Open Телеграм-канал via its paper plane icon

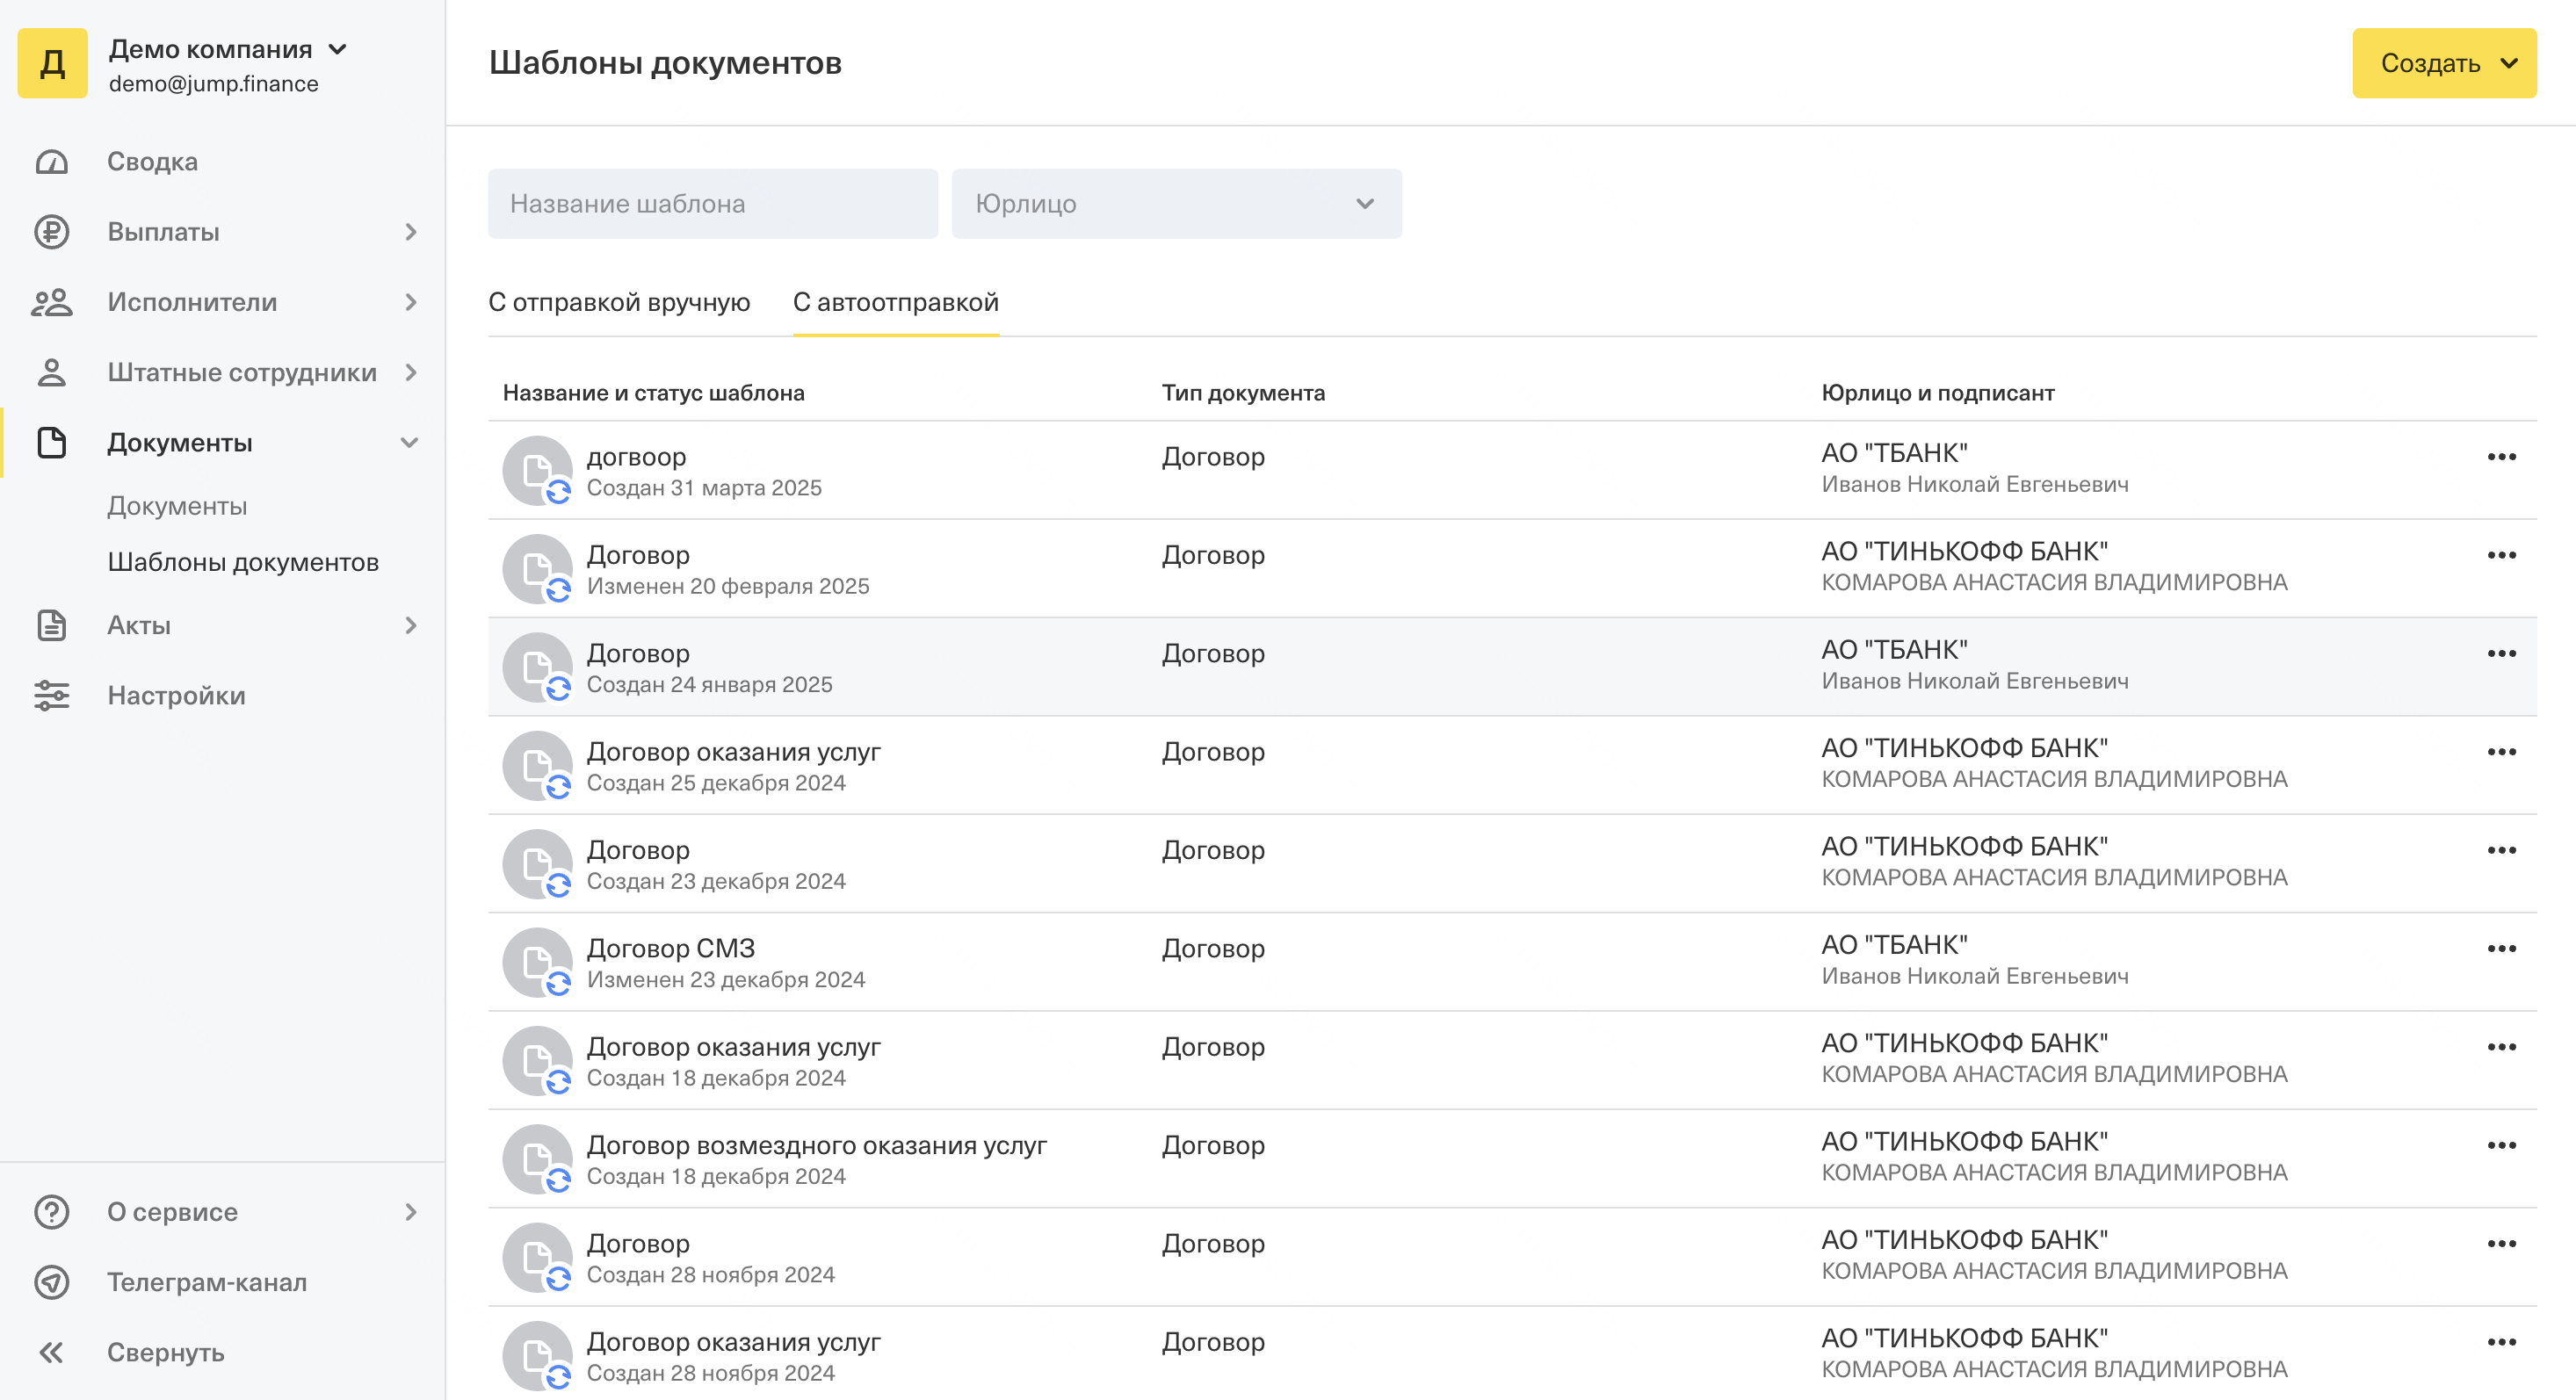(x=51, y=1282)
